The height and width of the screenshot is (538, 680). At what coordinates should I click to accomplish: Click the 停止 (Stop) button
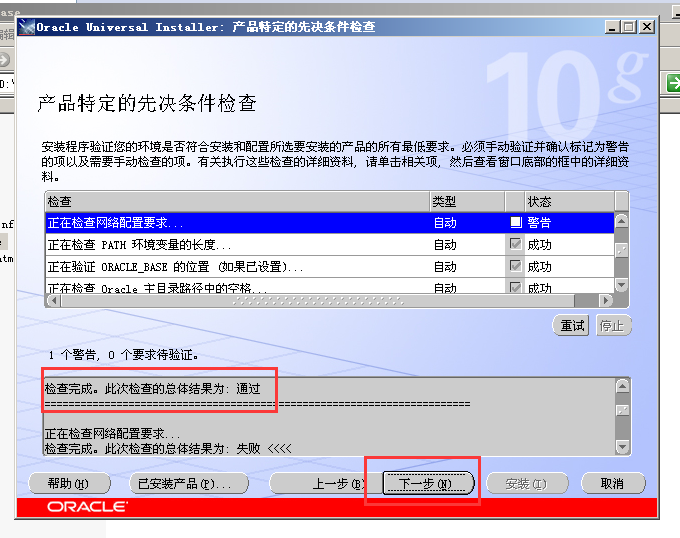click(613, 326)
